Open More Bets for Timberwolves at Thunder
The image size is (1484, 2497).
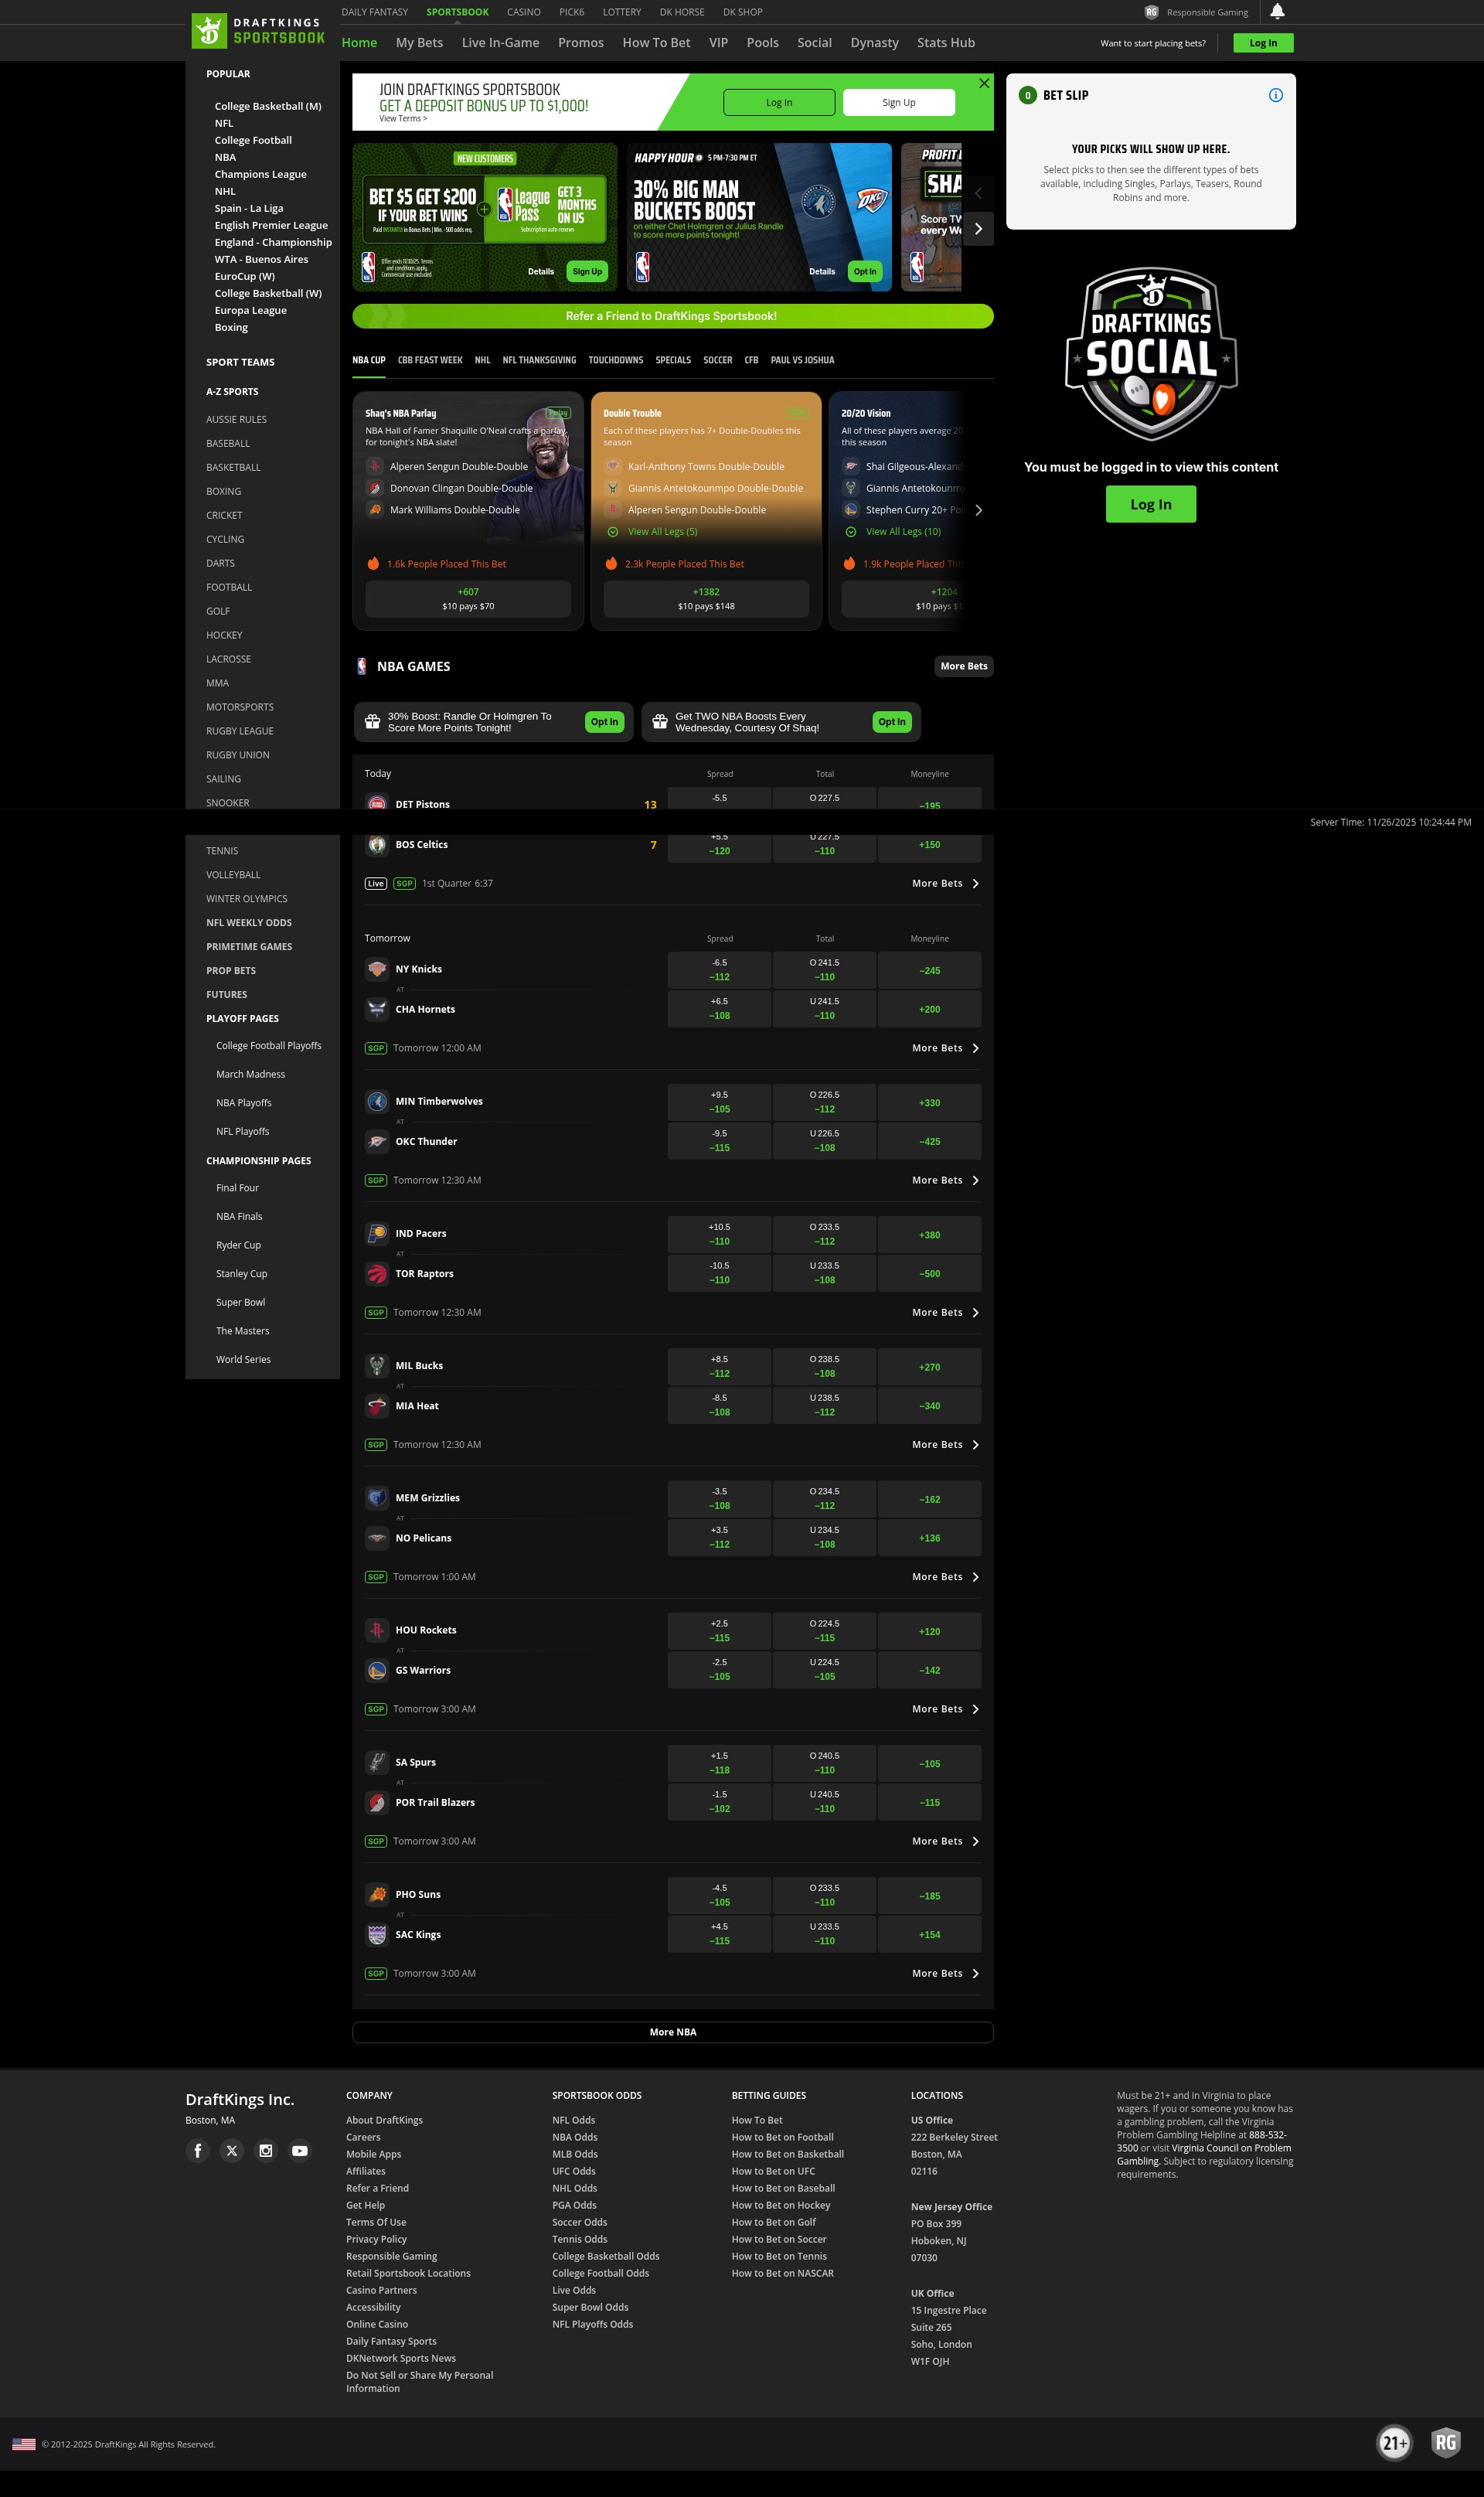(946, 1180)
